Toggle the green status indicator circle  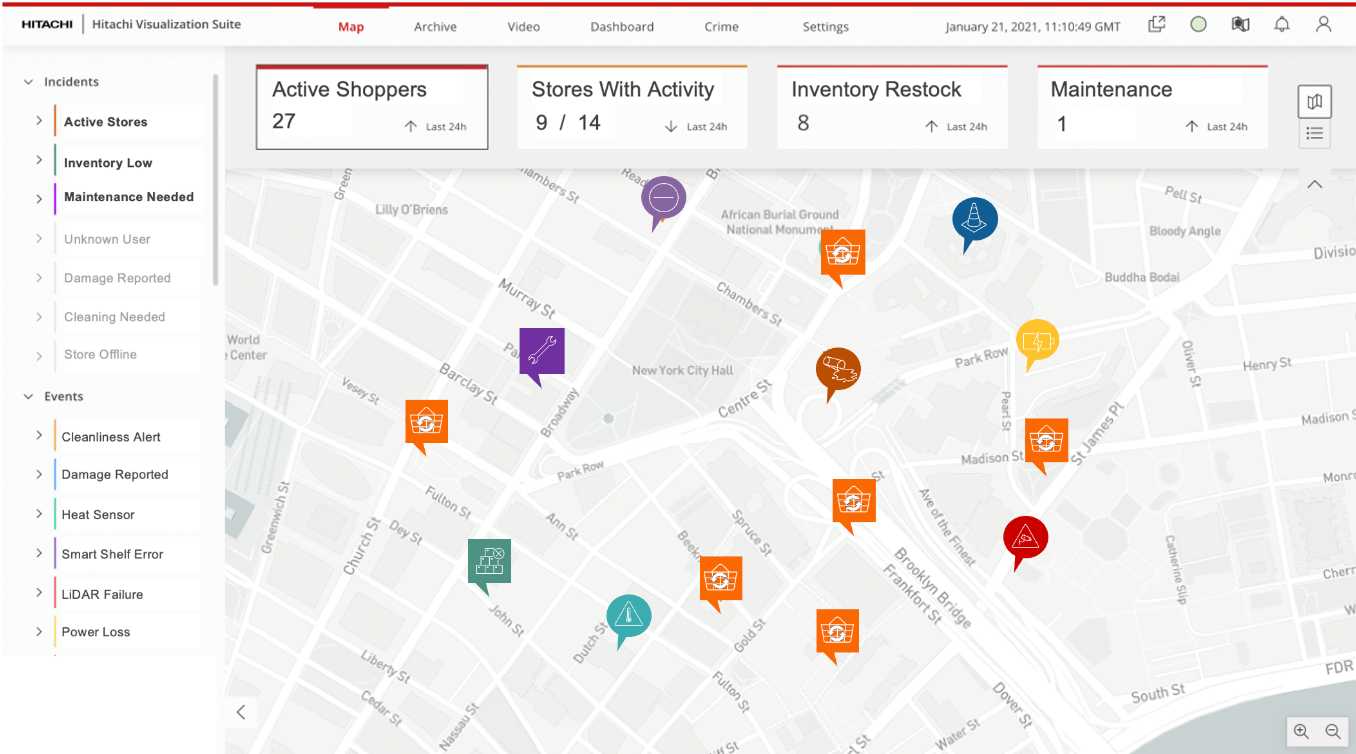pos(1198,25)
